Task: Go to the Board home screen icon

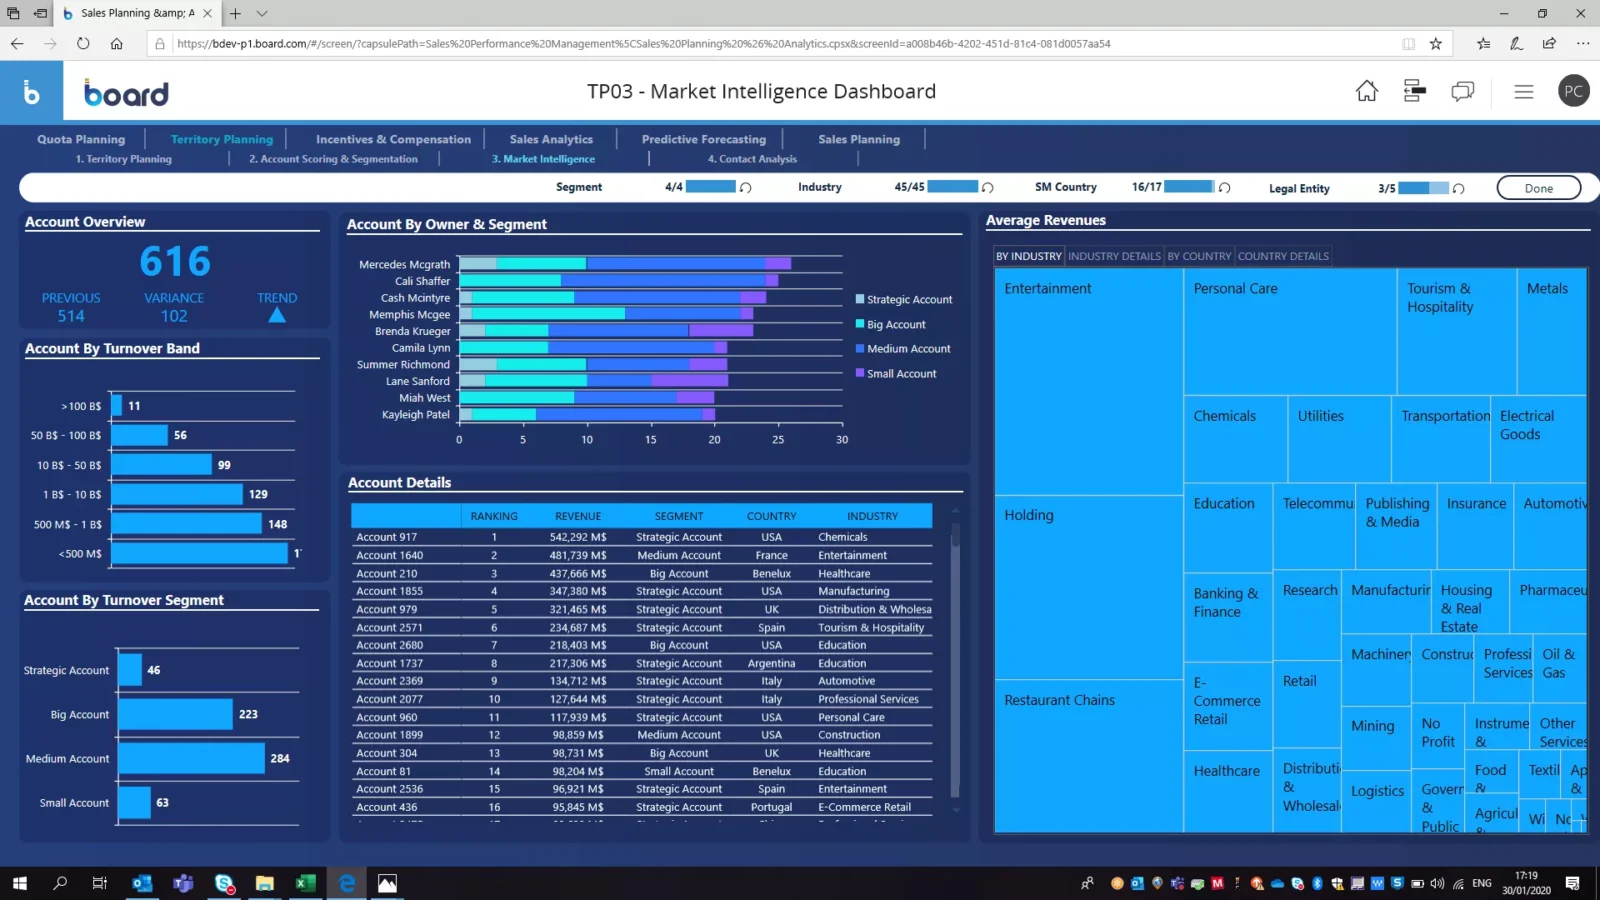Action: tap(1366, 92)
